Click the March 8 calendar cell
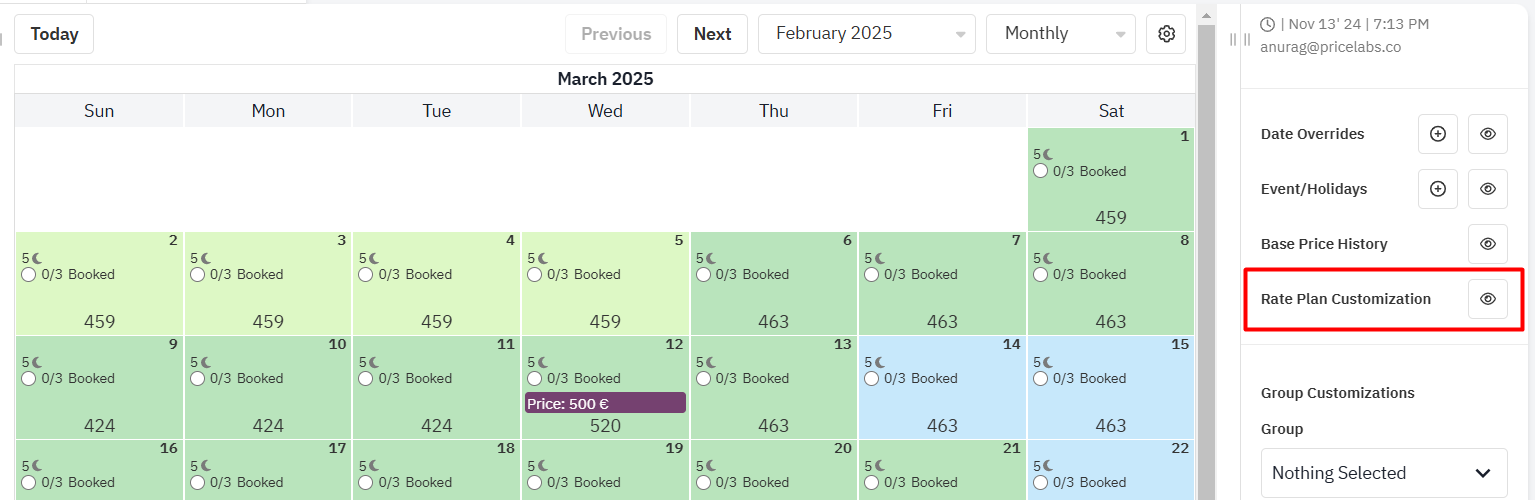 tap(1111, 283)
